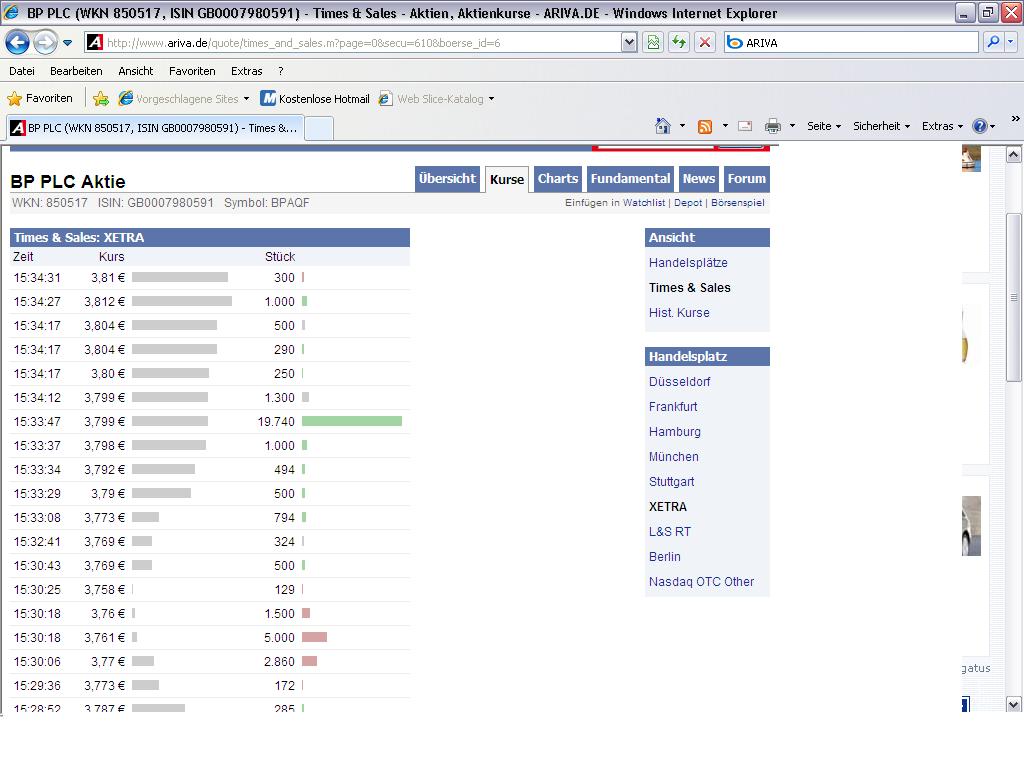Click the 5.000 volume red bar
The height and width of the screenshot is (768, 1024).
(x=315, y=637)
